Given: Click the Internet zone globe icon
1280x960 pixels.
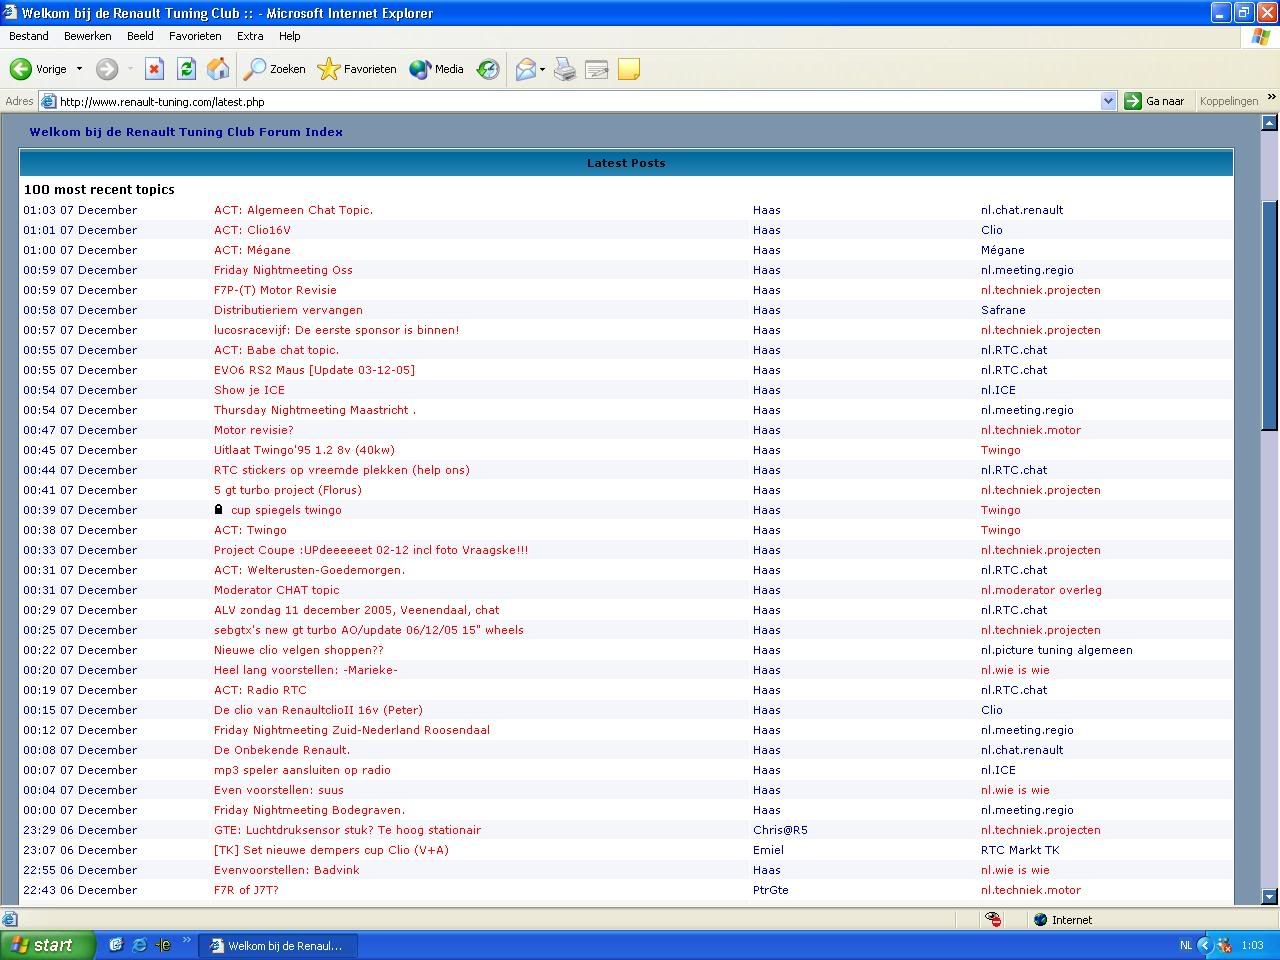Looking at the screenshot, I should (x=1040, y=920).
